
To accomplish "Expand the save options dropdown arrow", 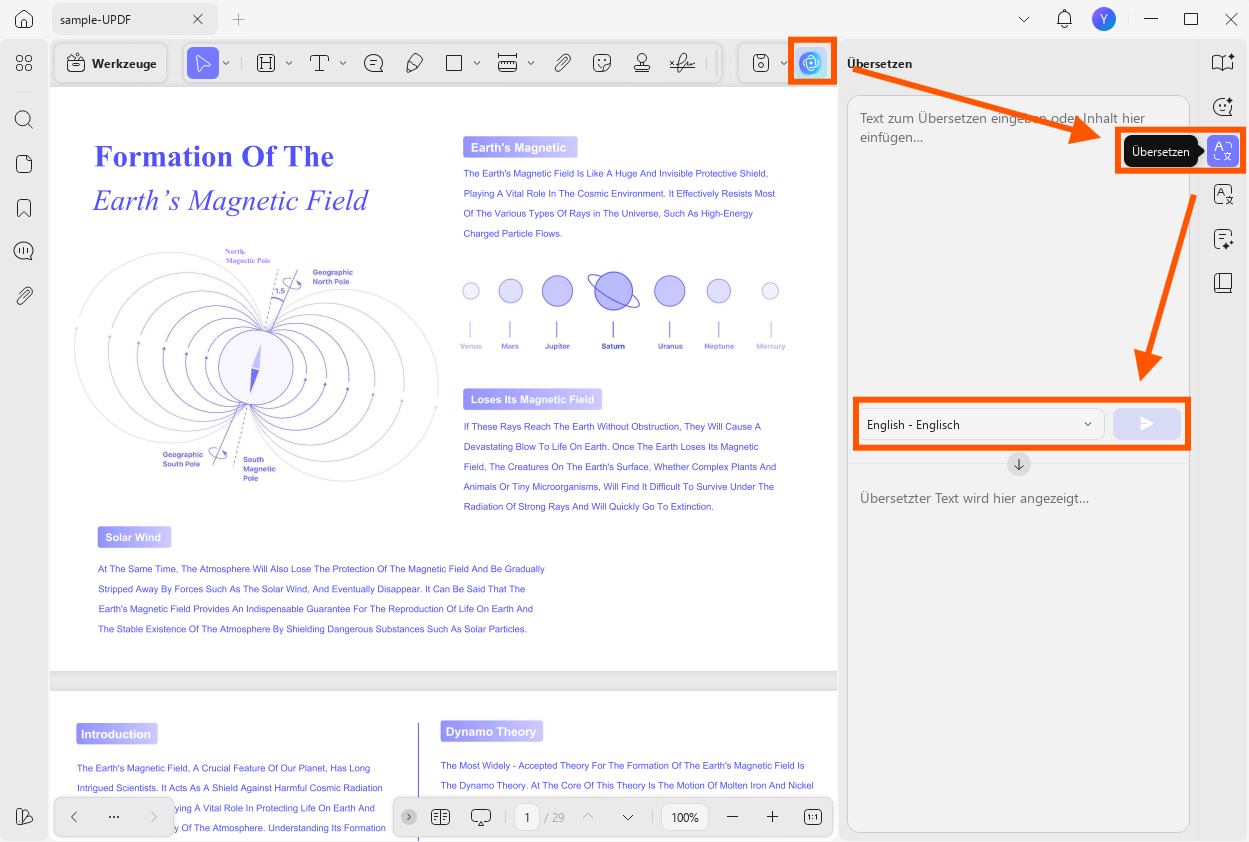I will pyautogui.click(x=783, y=63).
